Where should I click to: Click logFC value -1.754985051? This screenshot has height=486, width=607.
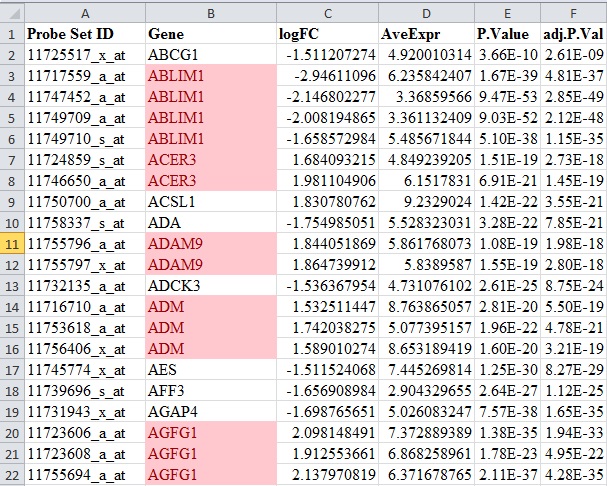point(328,223)
